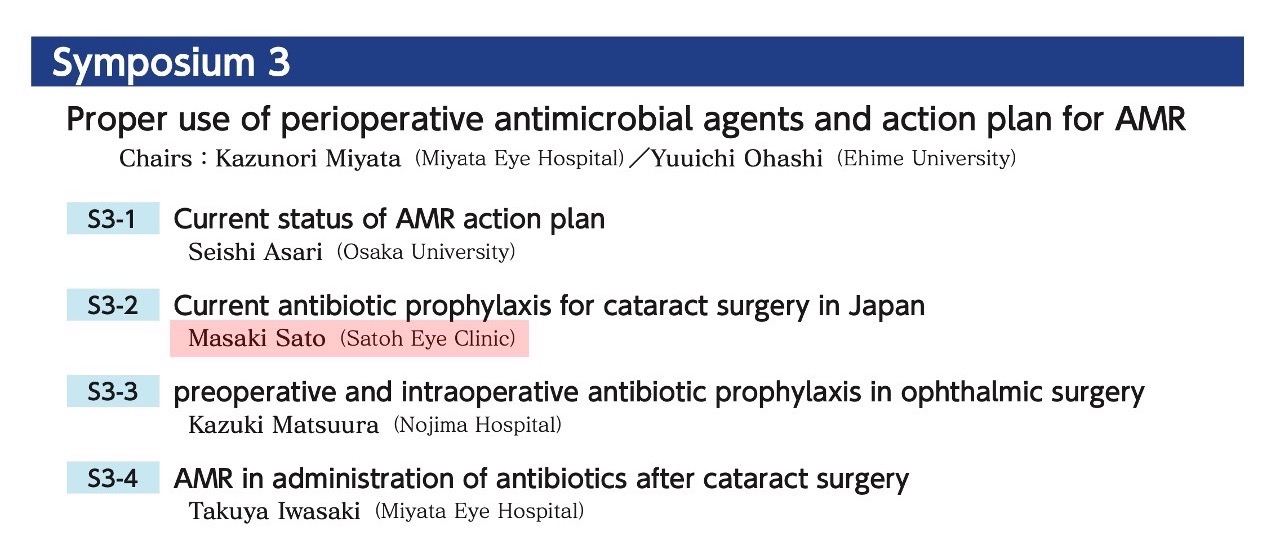Click chair name Yuuichi Ohashi
Viewport: 1280px width, 550px height.
pyautogui.click(x=737, y=159)
